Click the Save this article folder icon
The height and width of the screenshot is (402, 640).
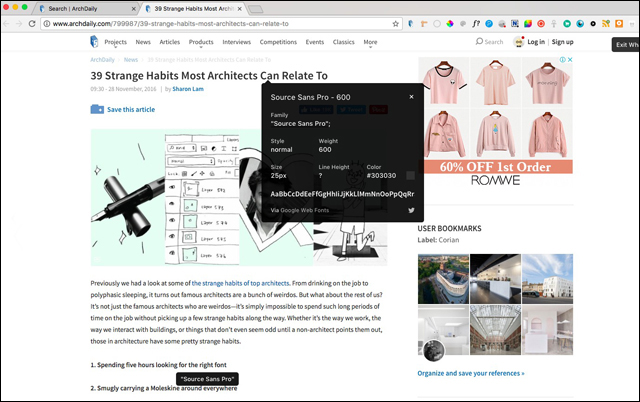(x=96, y=109)
